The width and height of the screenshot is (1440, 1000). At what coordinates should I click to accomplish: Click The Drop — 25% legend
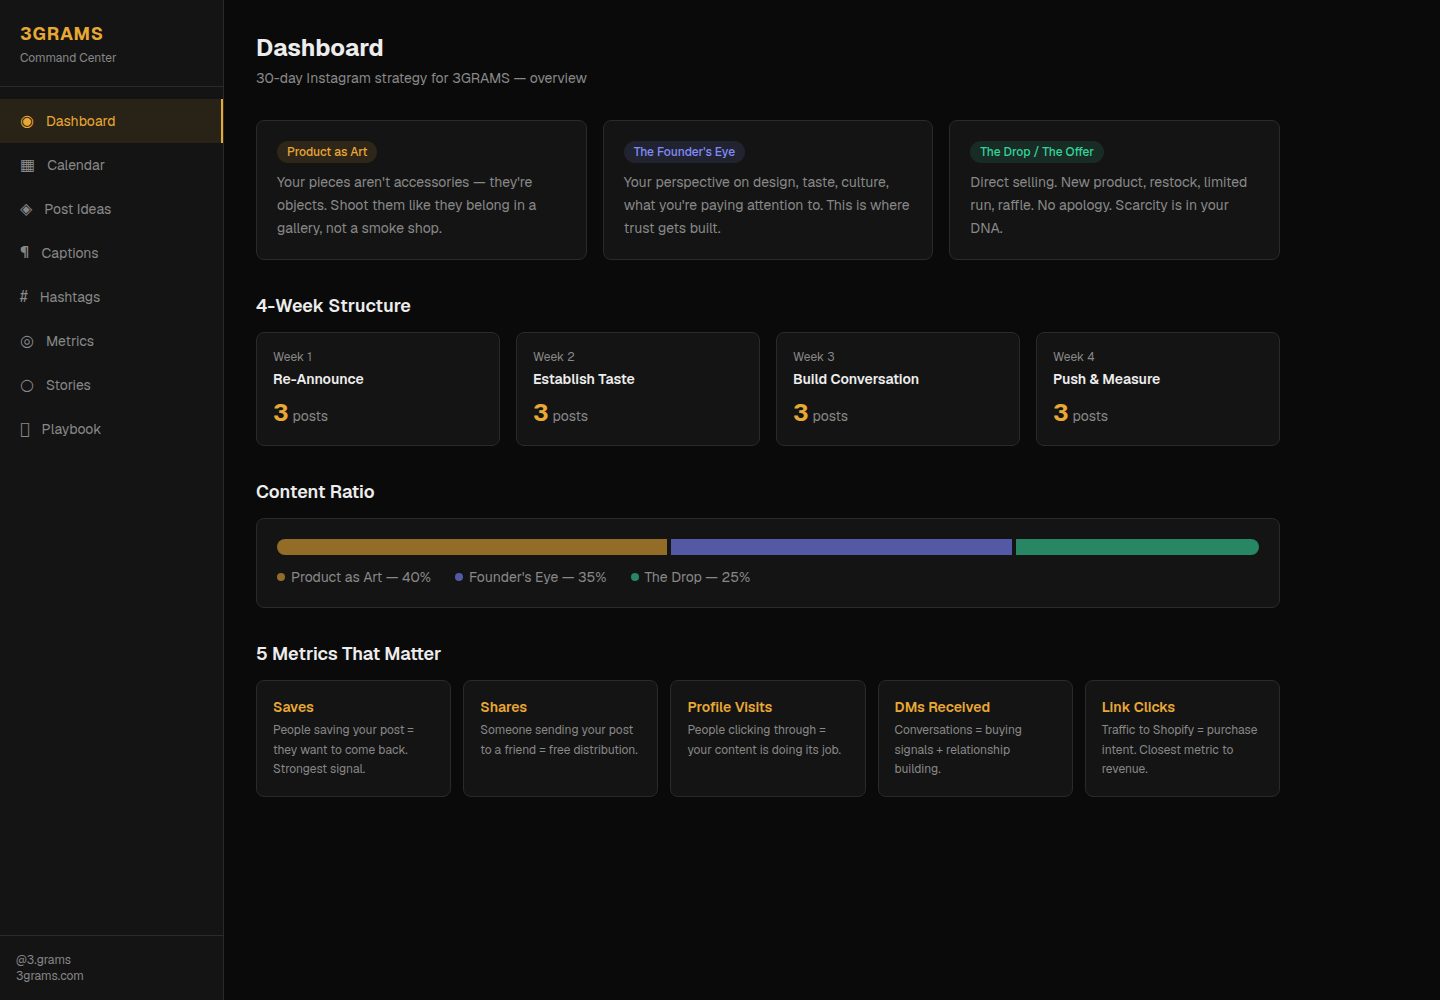[691, 577]
